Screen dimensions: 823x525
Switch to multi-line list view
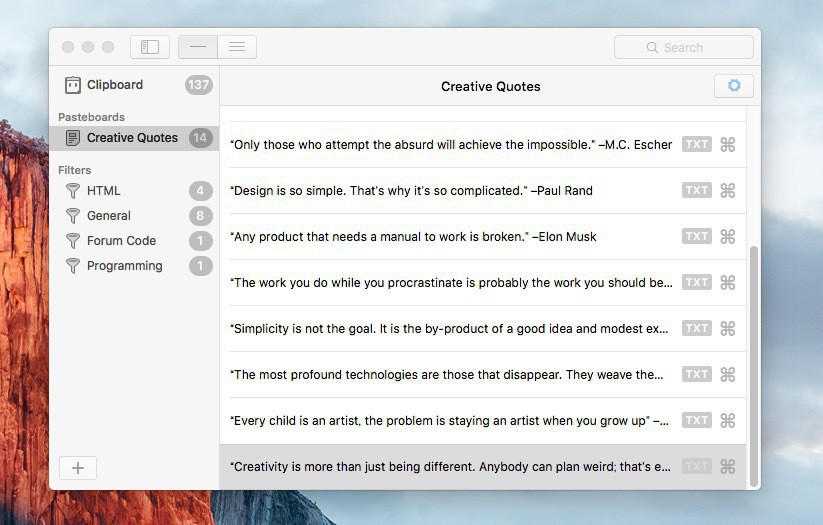(x=237, y=47)
